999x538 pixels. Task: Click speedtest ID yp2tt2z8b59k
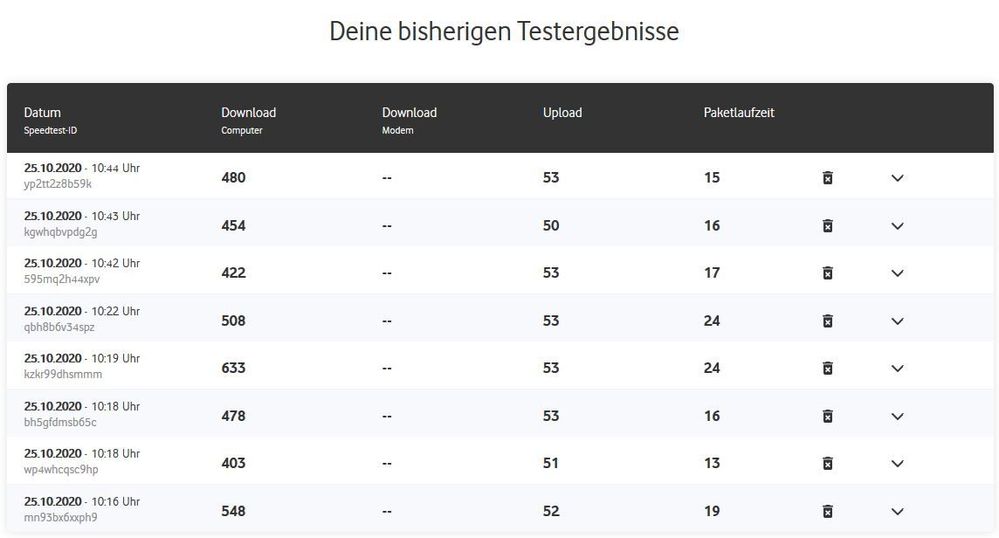pyautogui.click(x=58, y=185)
